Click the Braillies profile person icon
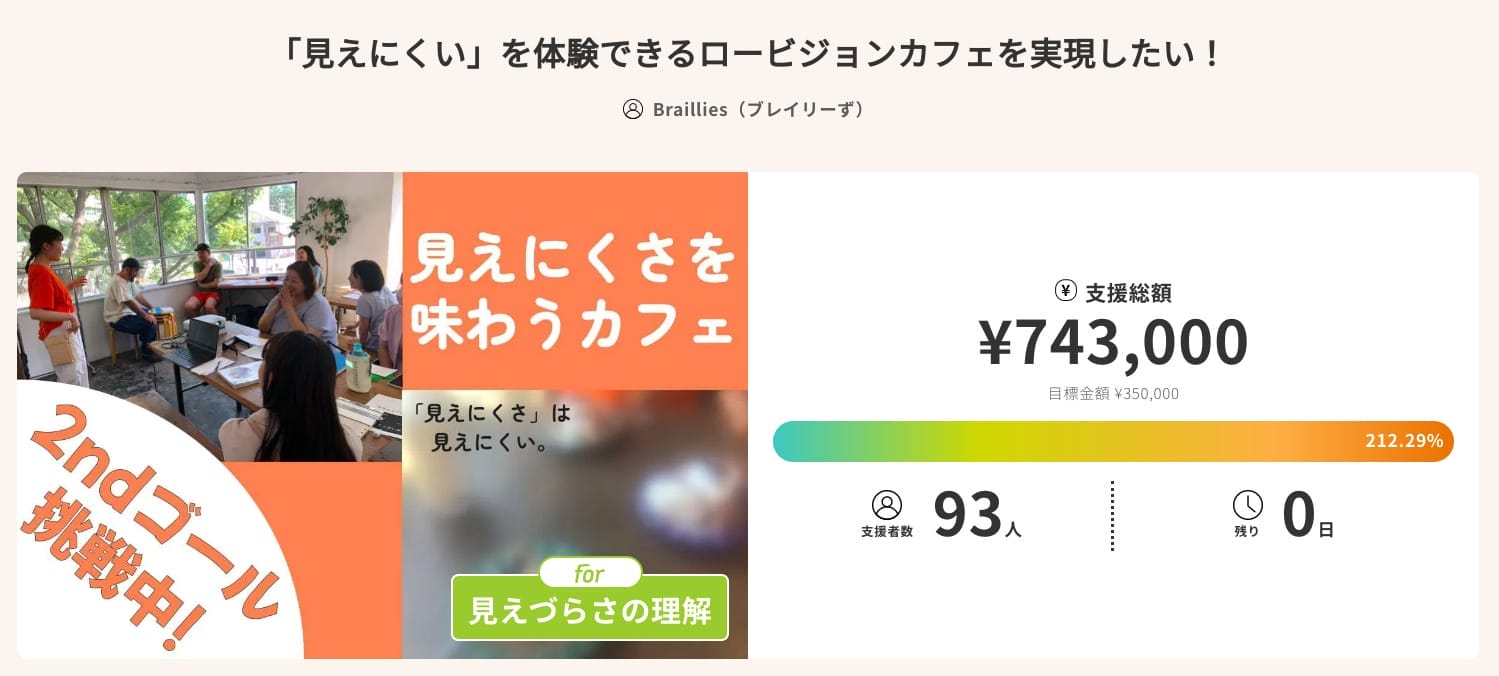The height and width of the screenshot is (676, 1499). [x=632, y=110]
